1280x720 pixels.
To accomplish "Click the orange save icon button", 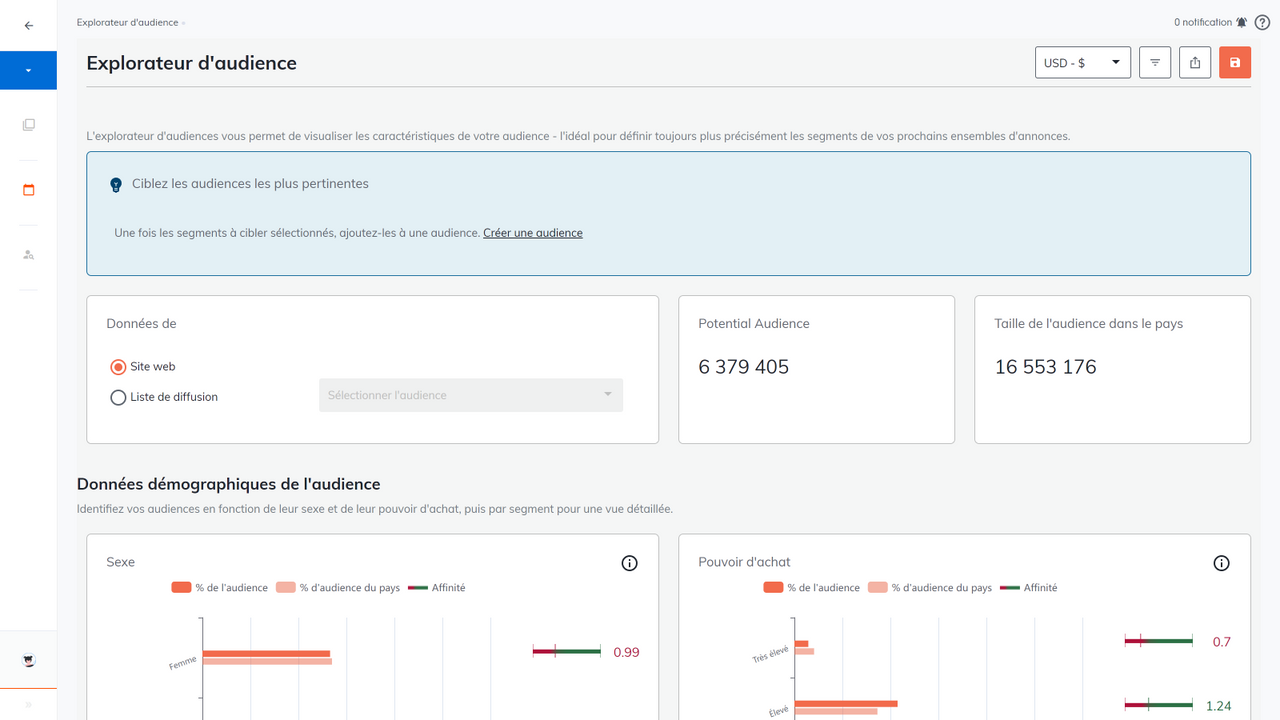I will [1235, 62].
